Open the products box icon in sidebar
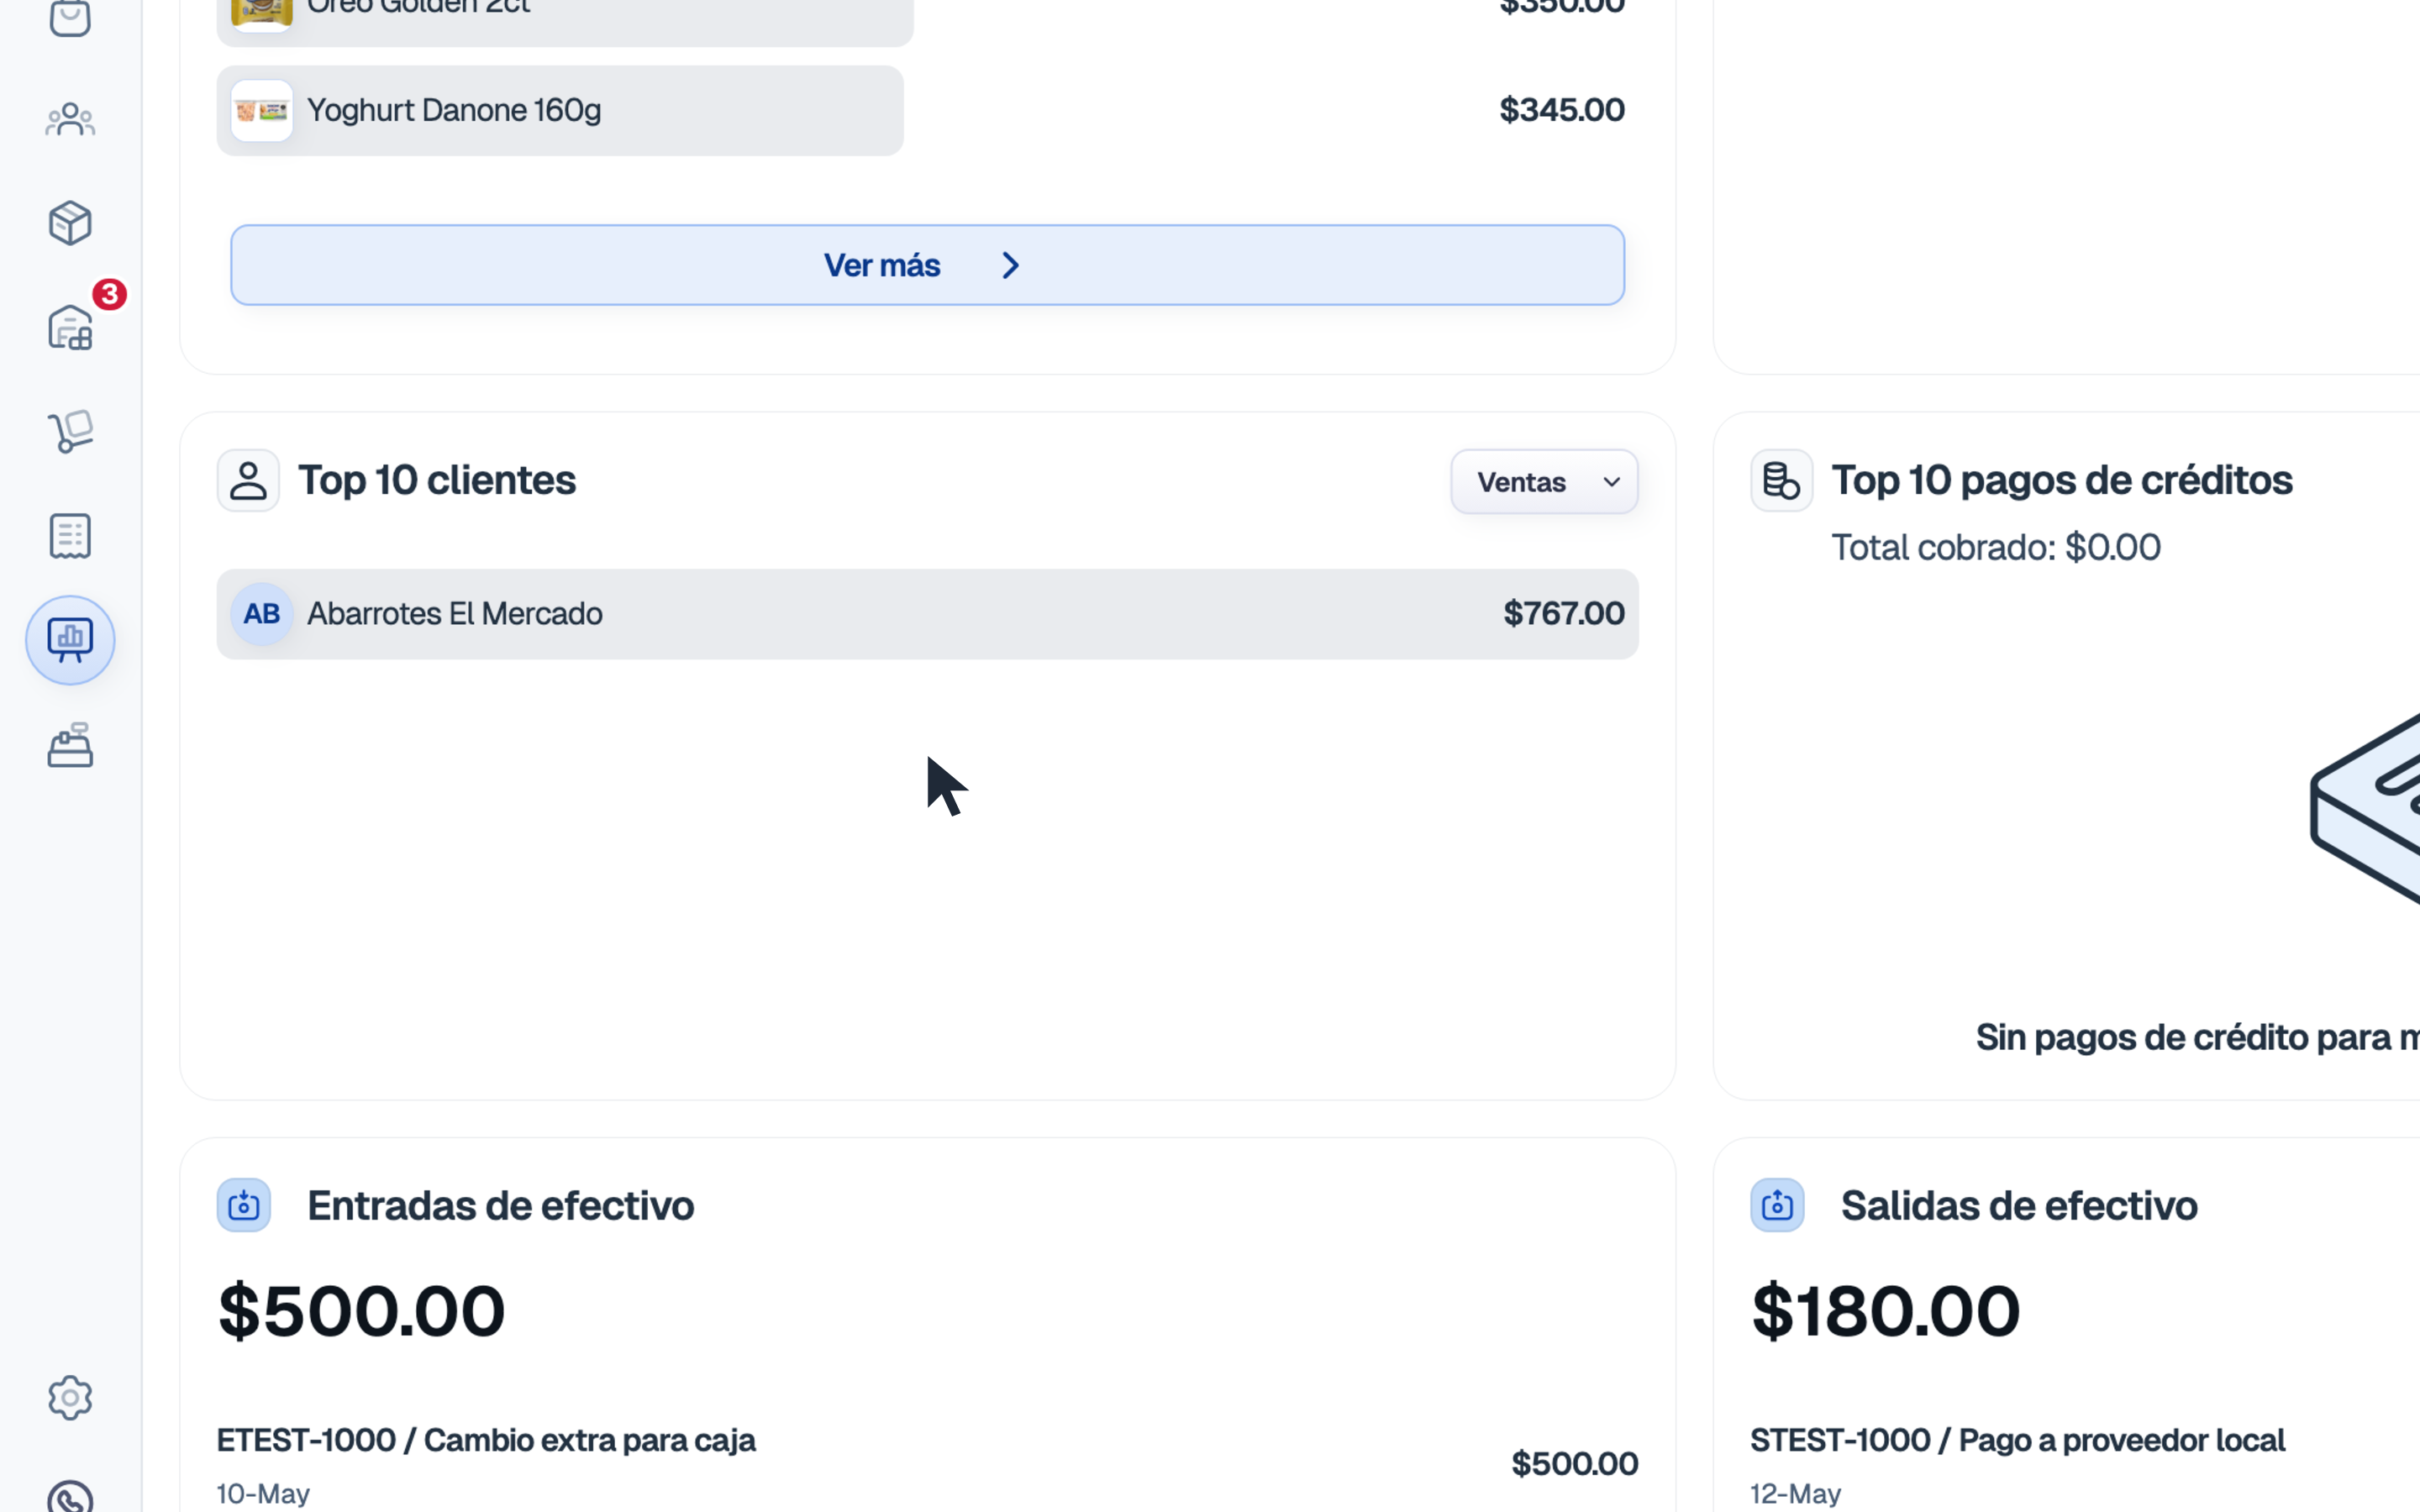Screen dimensions: 2420x1512 70,223
